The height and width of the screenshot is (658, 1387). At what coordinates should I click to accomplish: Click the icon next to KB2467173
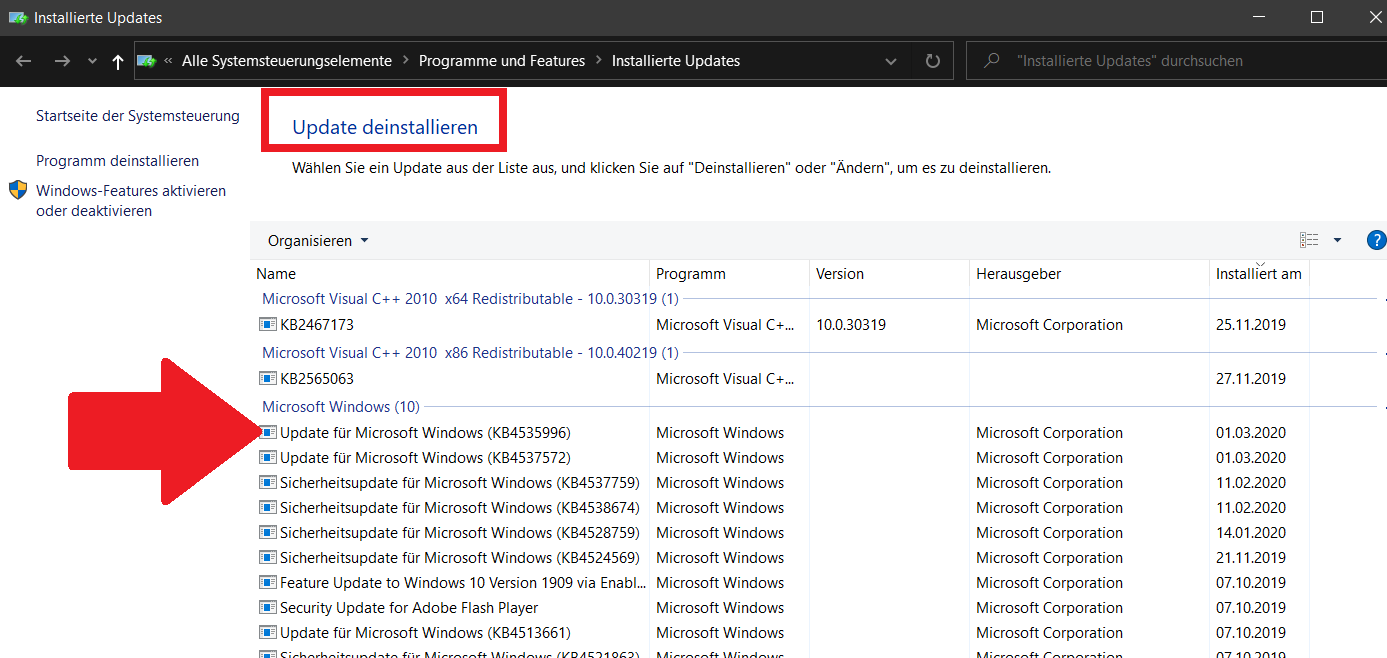point(267,325)
